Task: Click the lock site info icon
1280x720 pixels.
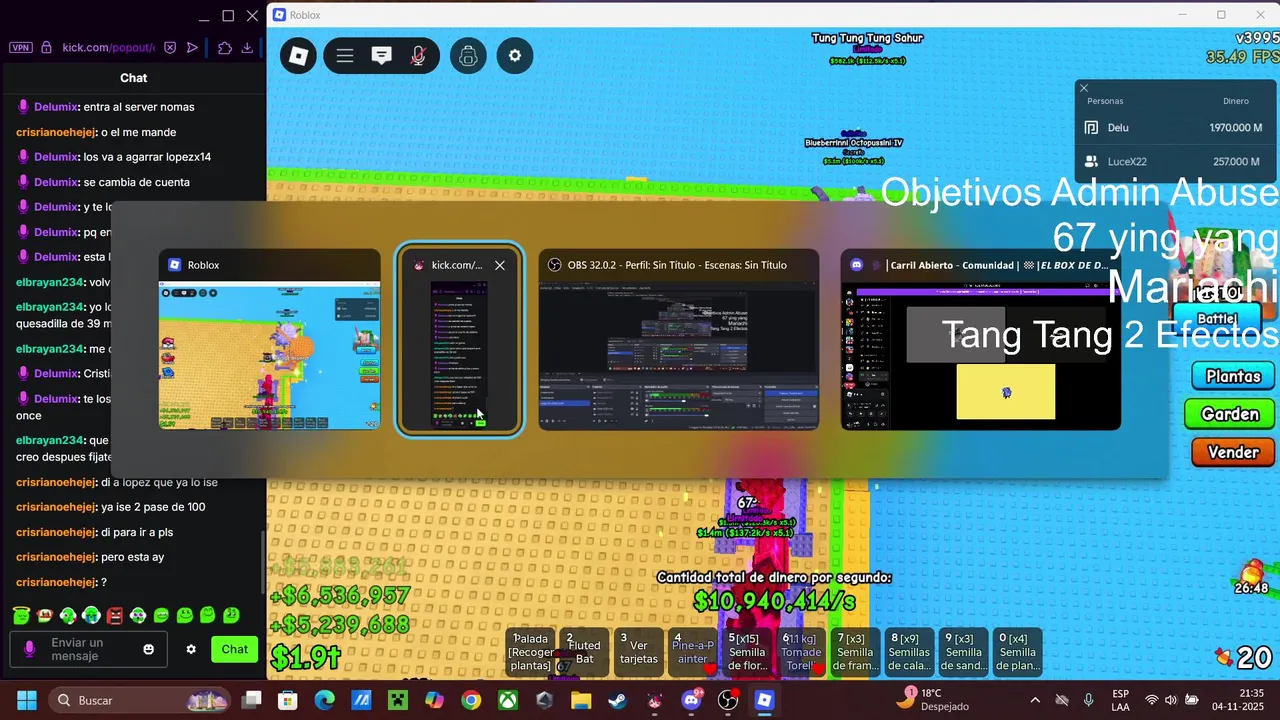Action: click(x=46, y=47)
